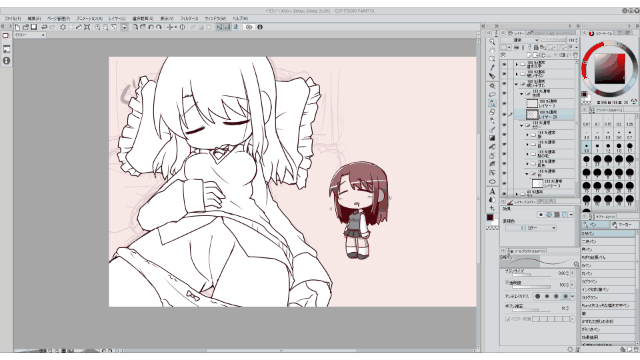This screenshot has height=360, width=640.
Task: Hide the topmost layer folder via eye icon
Action: click(x=504, y=64)
